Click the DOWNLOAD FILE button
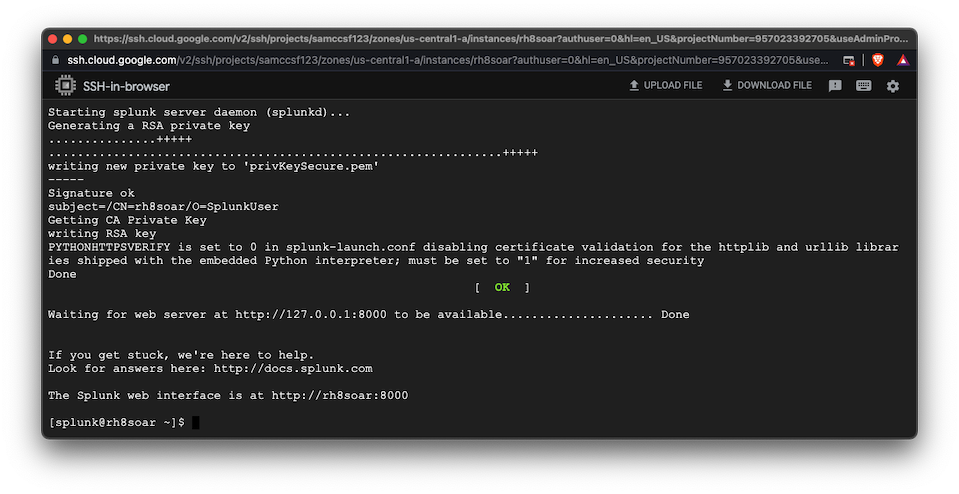This screenshot has height=494, width=959. pyautogui.click(x=767, y=86)
